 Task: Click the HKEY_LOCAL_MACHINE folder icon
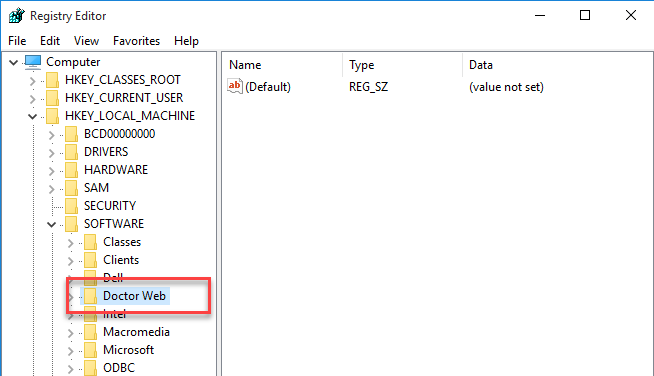click(52, 116)
